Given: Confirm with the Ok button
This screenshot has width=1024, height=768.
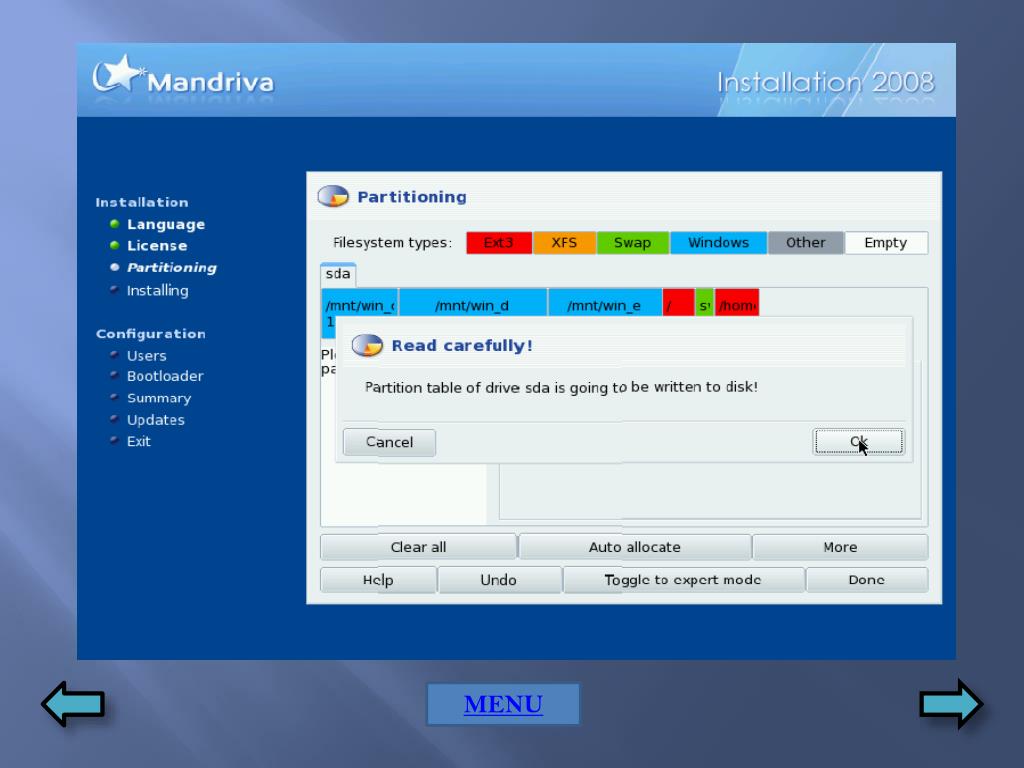Looking at the screenshot, I should (x=859, y=442).
